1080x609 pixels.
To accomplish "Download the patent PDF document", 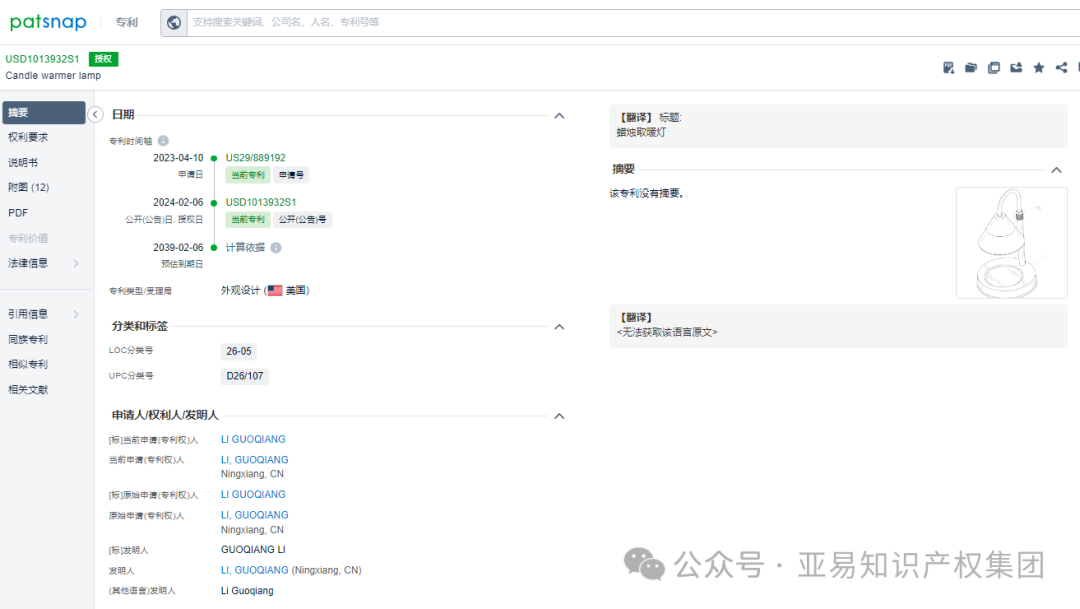I will tap(948, 67).
